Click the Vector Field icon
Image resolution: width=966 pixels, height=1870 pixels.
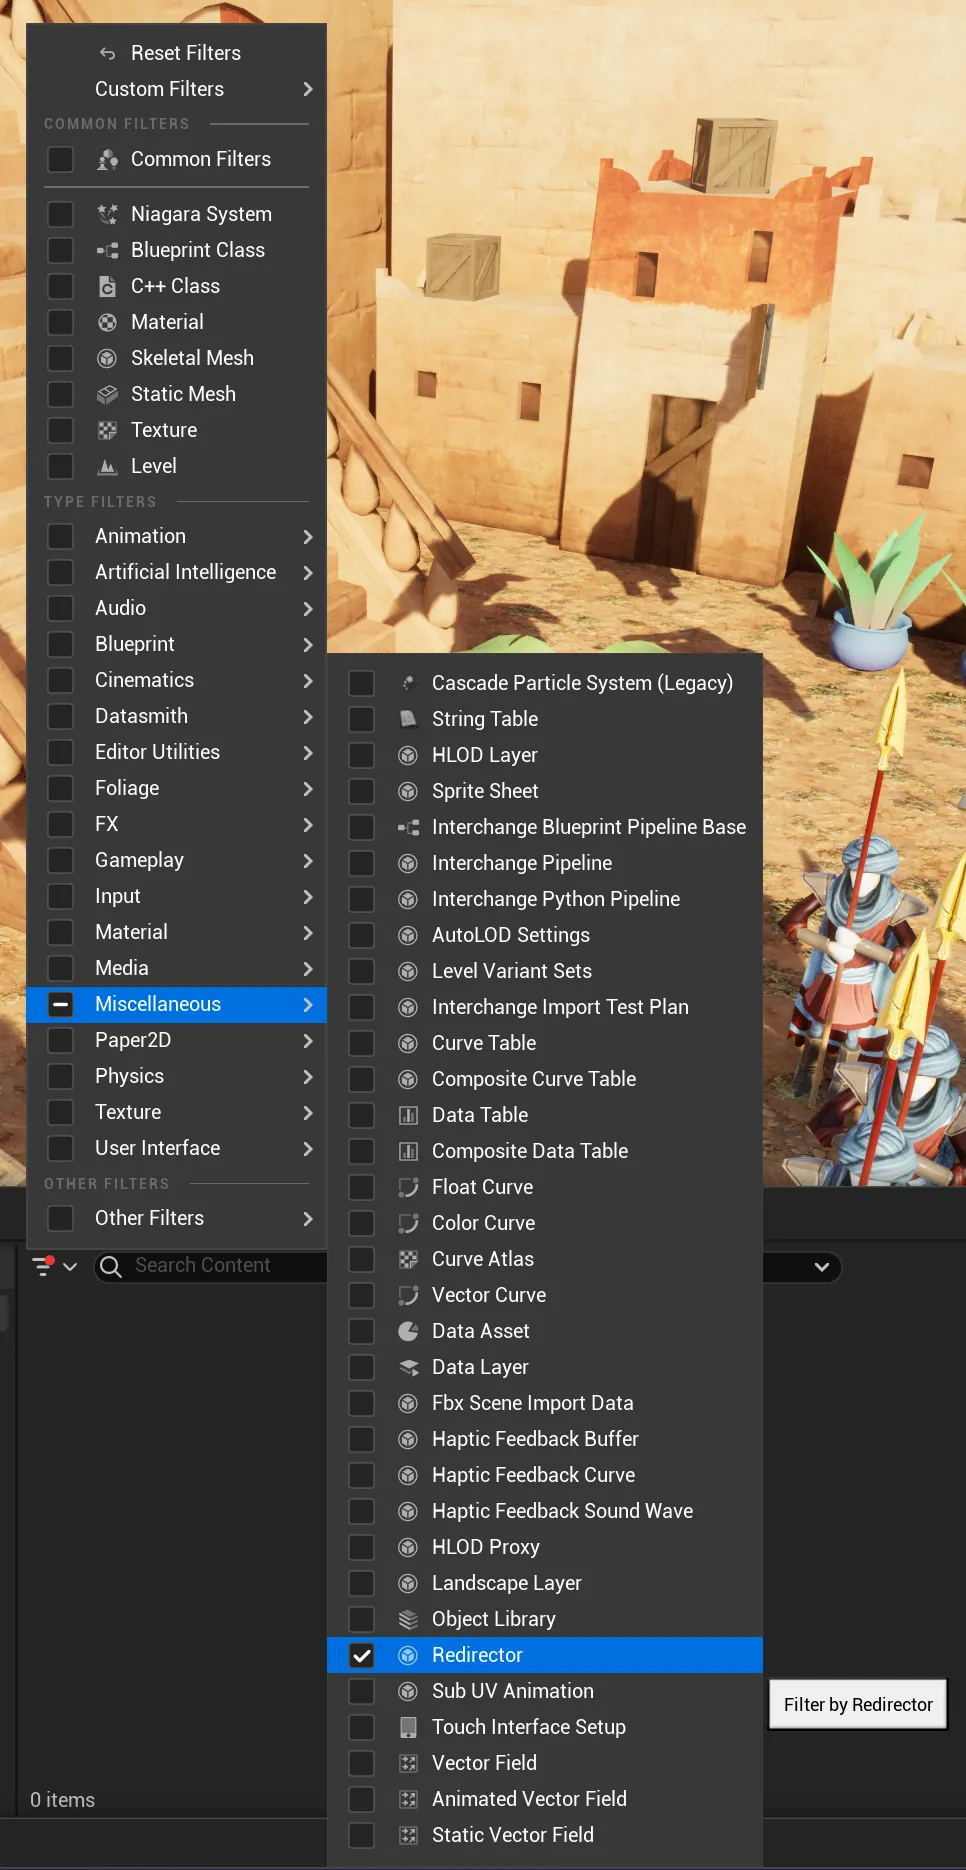(408, 1763)
